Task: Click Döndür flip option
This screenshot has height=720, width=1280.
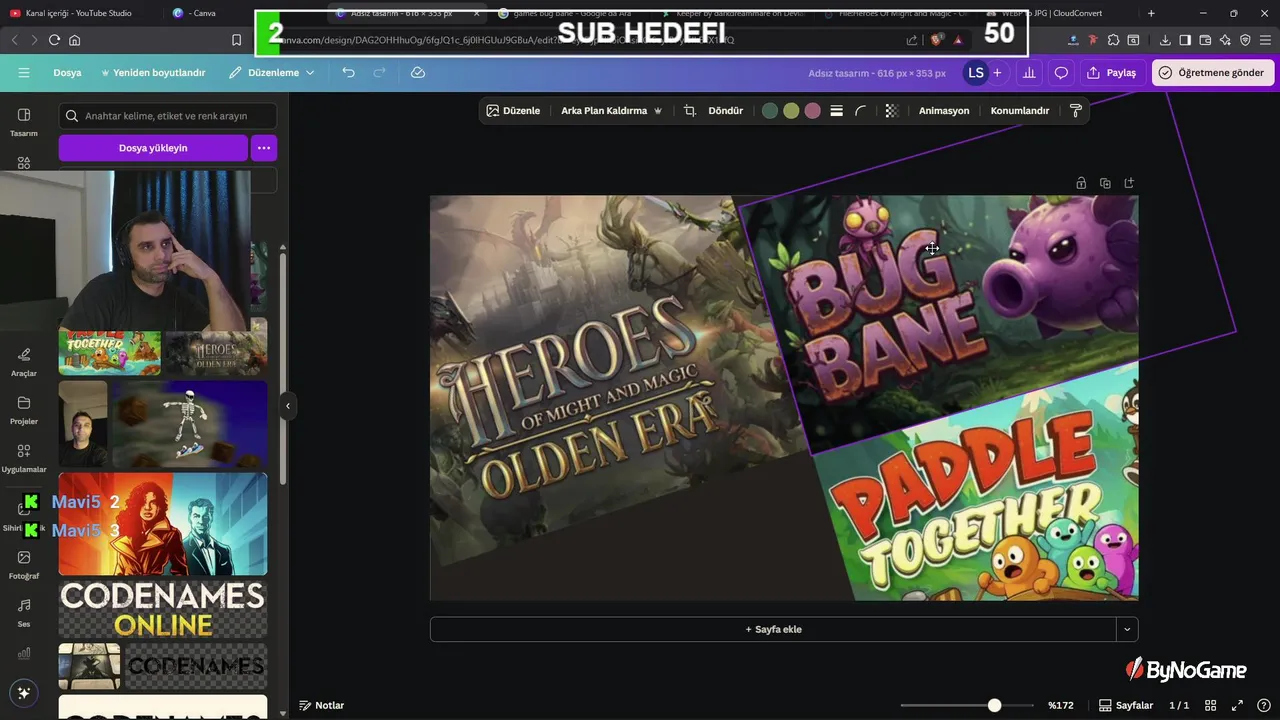Action: pos(726,111)
